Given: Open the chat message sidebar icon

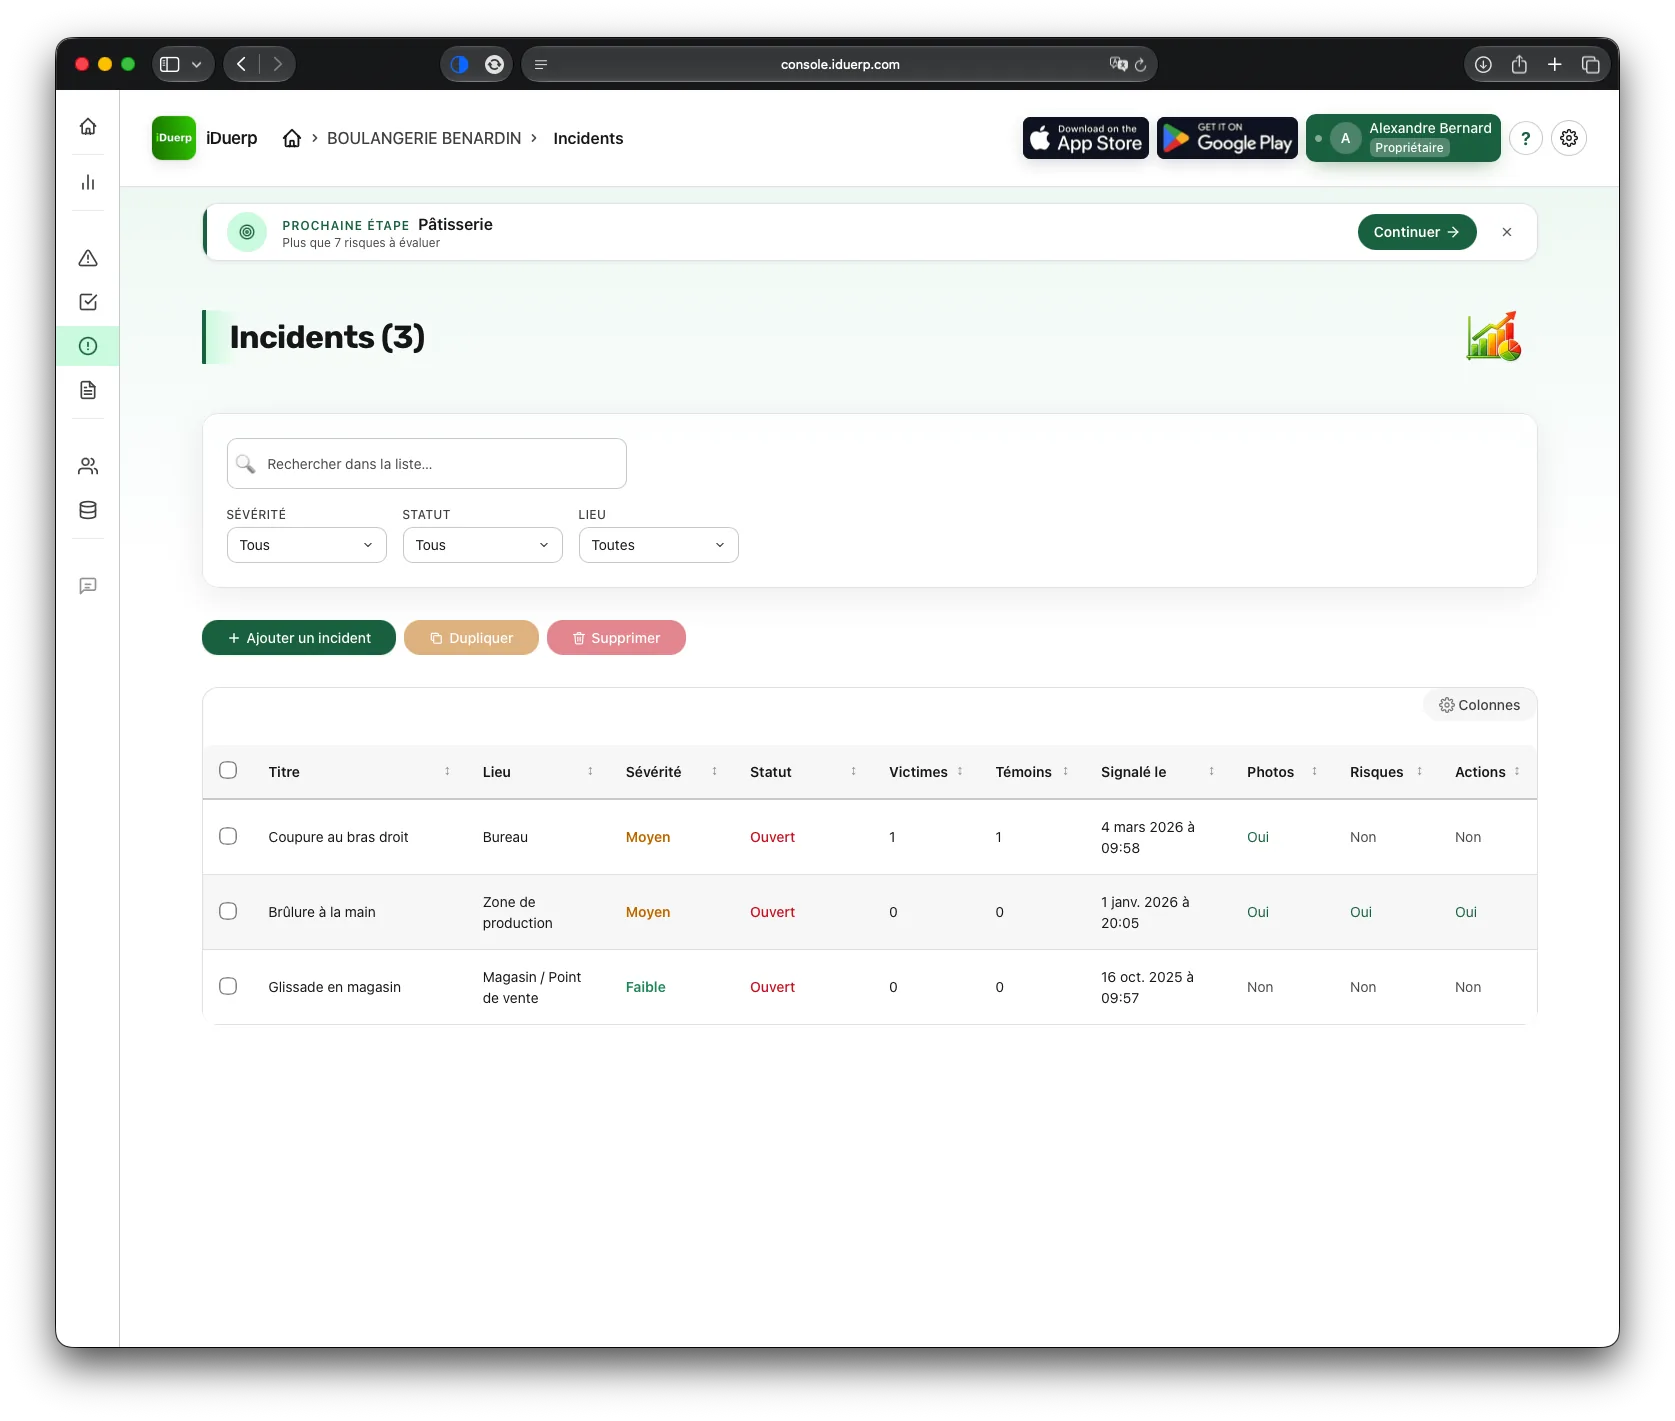Looking at the screenshot, I should pyautogui.click(x=88, y=586).
